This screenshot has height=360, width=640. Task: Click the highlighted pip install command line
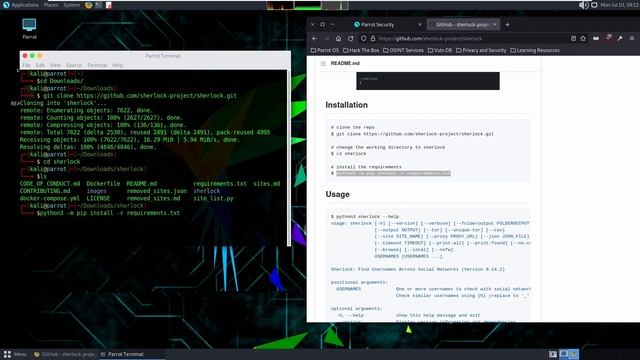[x=393, y=173]
